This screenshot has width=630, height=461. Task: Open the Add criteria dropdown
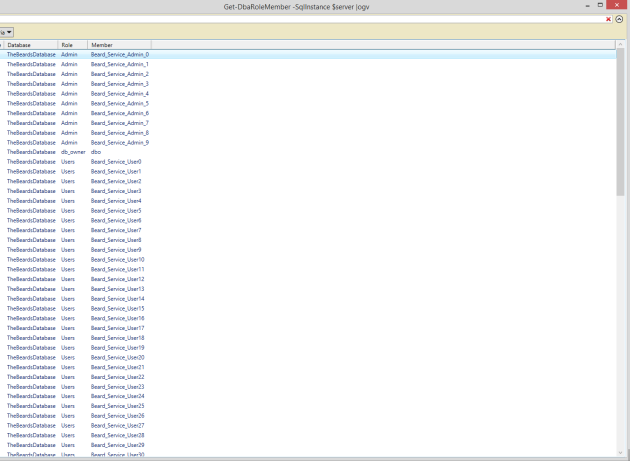click(7, 32)
